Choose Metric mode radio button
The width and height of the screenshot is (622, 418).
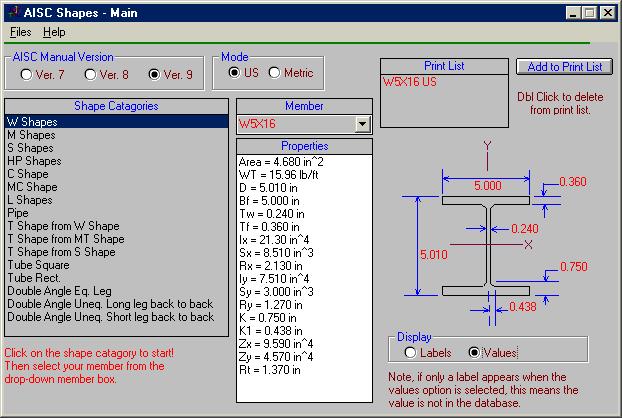coord(291,73)
